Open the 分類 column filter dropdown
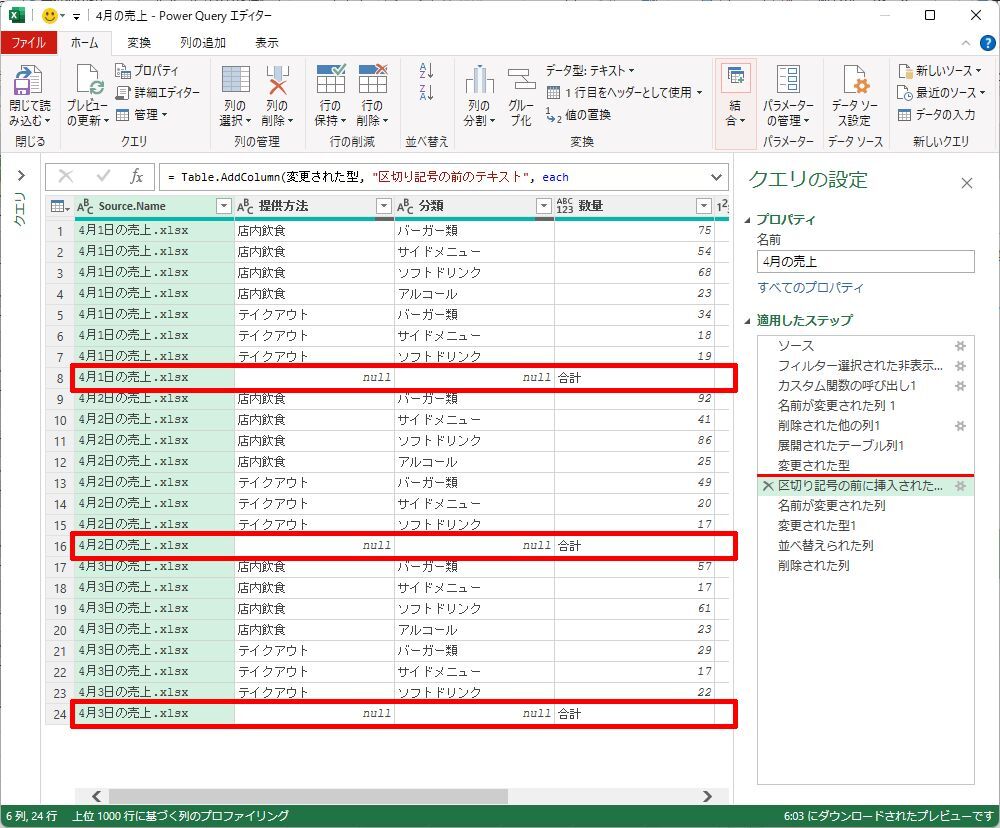1000x828 pixels. (x=543, y=206)
